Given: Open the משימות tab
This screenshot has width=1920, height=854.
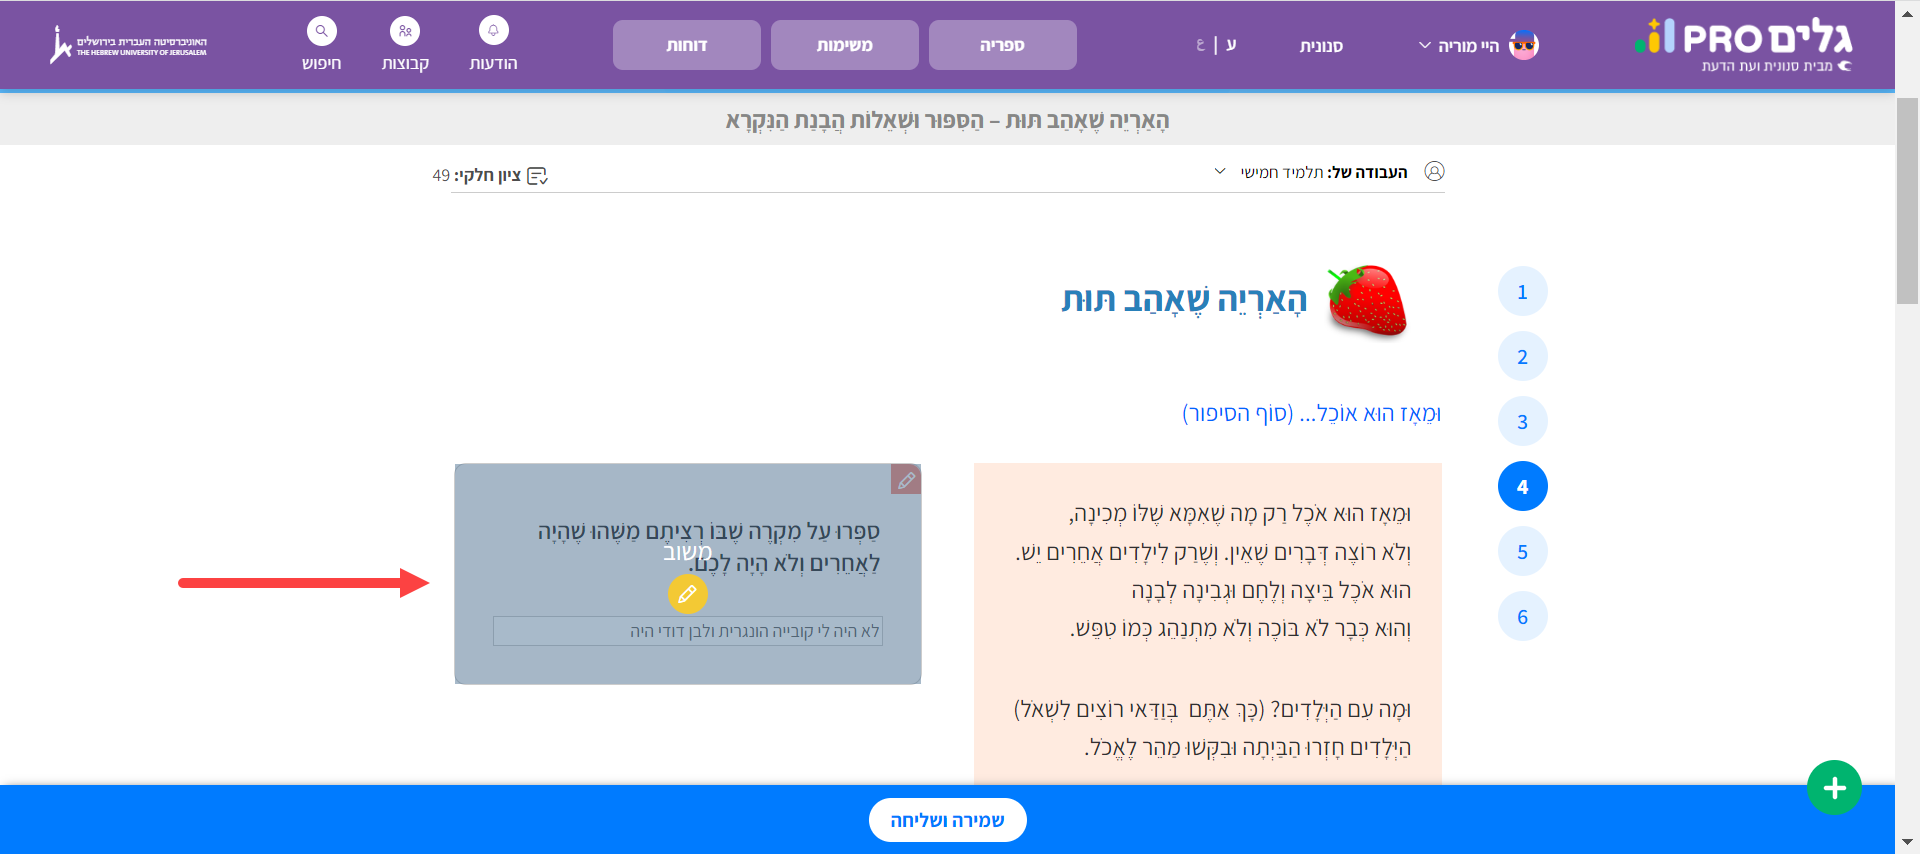Looking at the screenshot, I should [845, 45].
